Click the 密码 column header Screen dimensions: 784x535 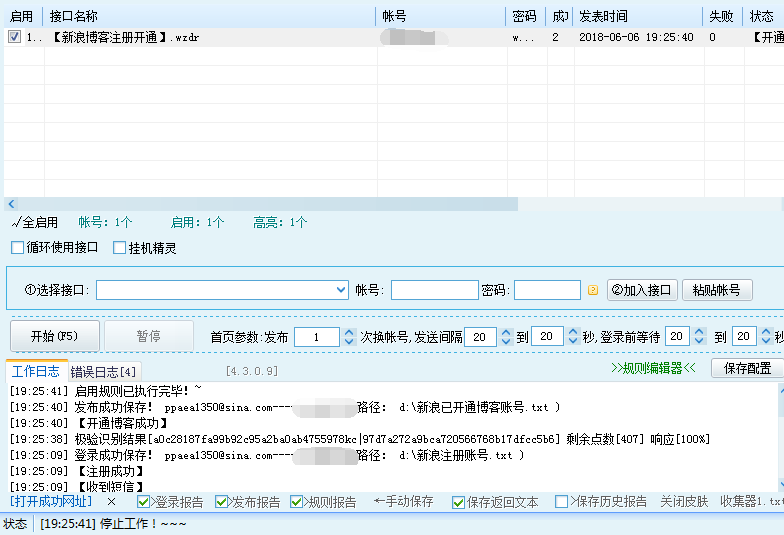pyautogui.click(x=526, y=16)
